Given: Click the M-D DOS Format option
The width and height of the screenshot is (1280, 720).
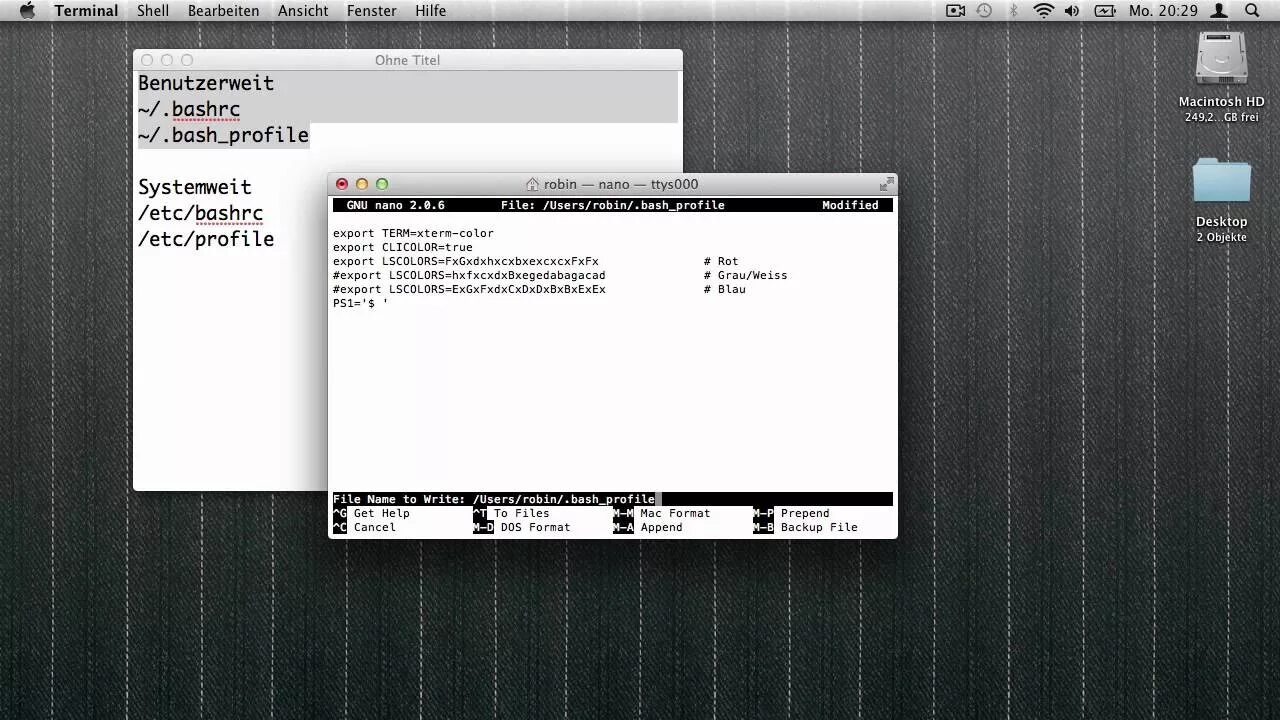Looking at the screenshot, I should click(x=522, y=527).
